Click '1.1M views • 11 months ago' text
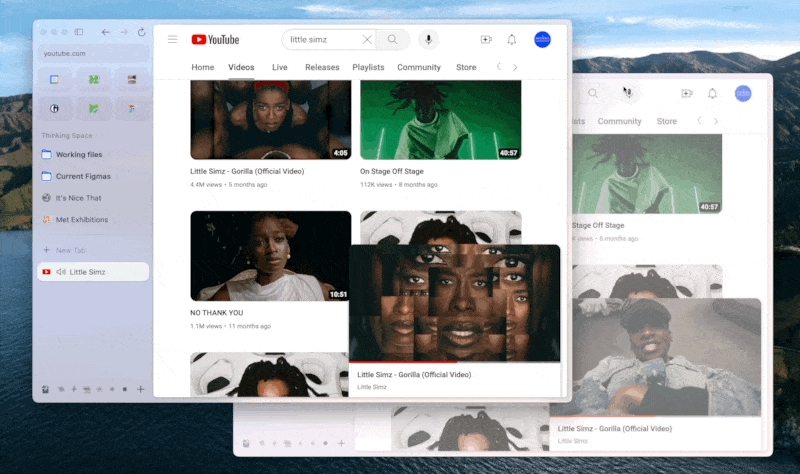This screenshot has width=800, height=474. tap(230, 326)
